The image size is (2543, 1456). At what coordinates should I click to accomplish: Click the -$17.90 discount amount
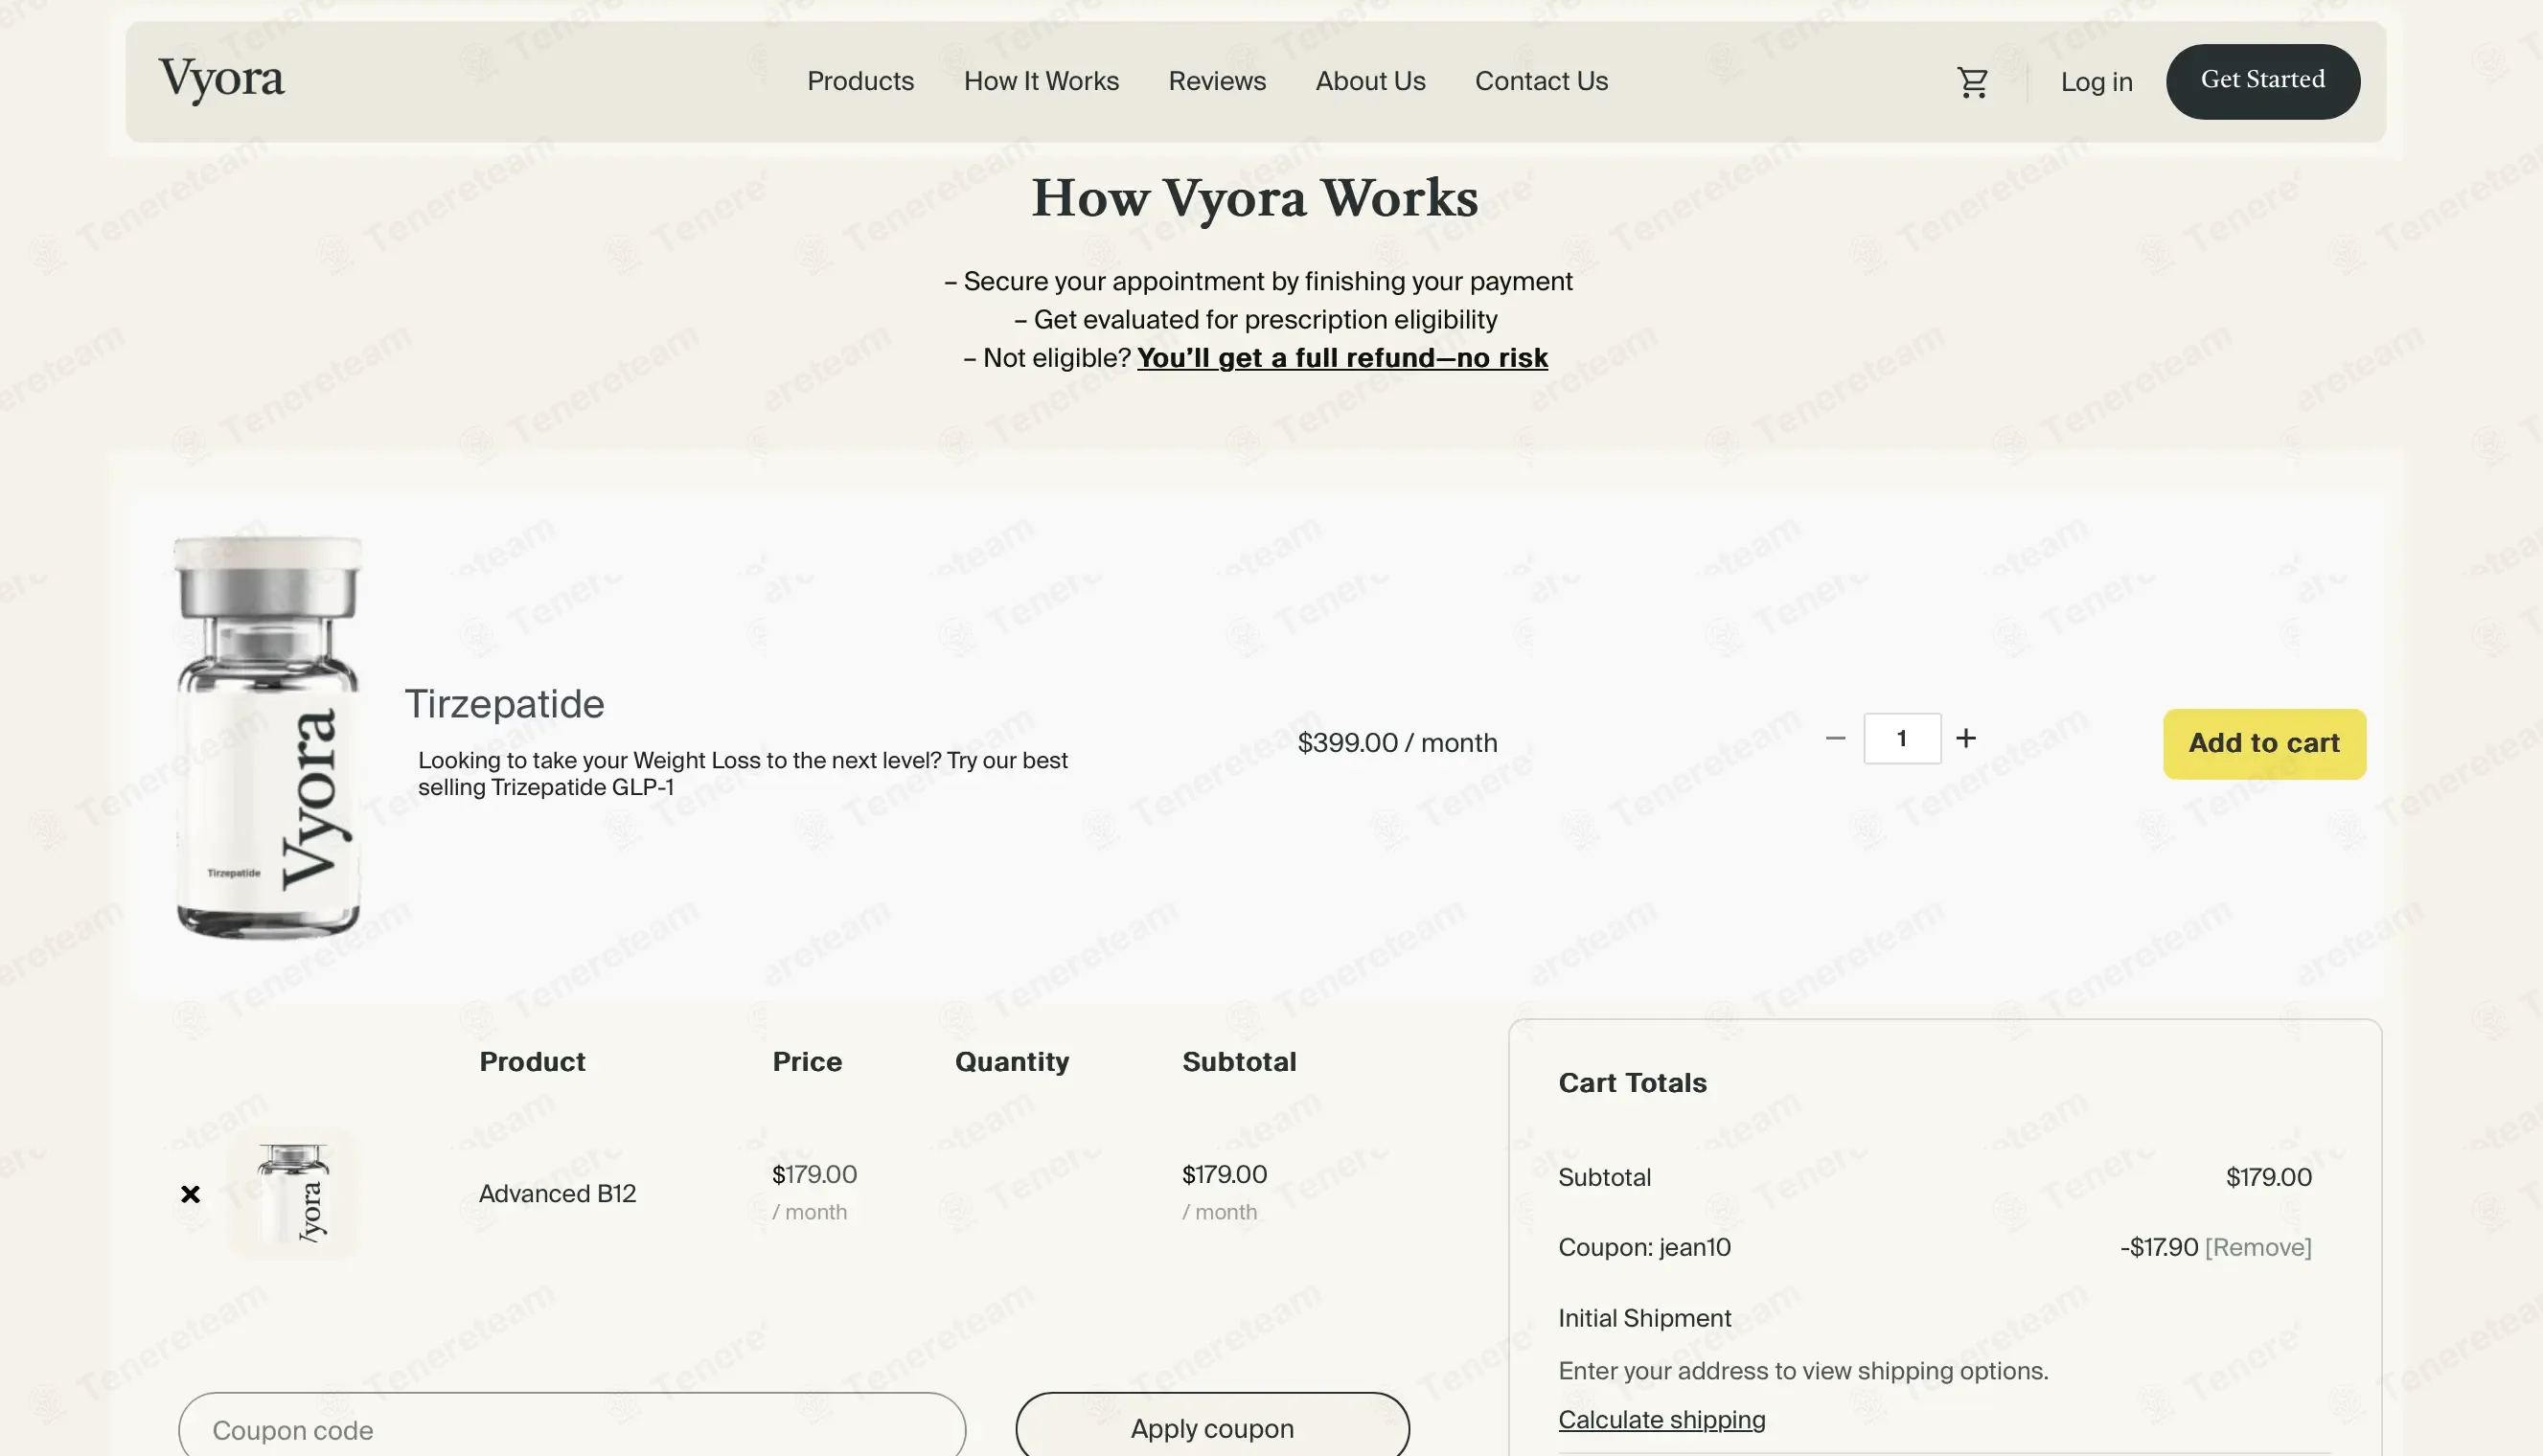(2159, 1247)
